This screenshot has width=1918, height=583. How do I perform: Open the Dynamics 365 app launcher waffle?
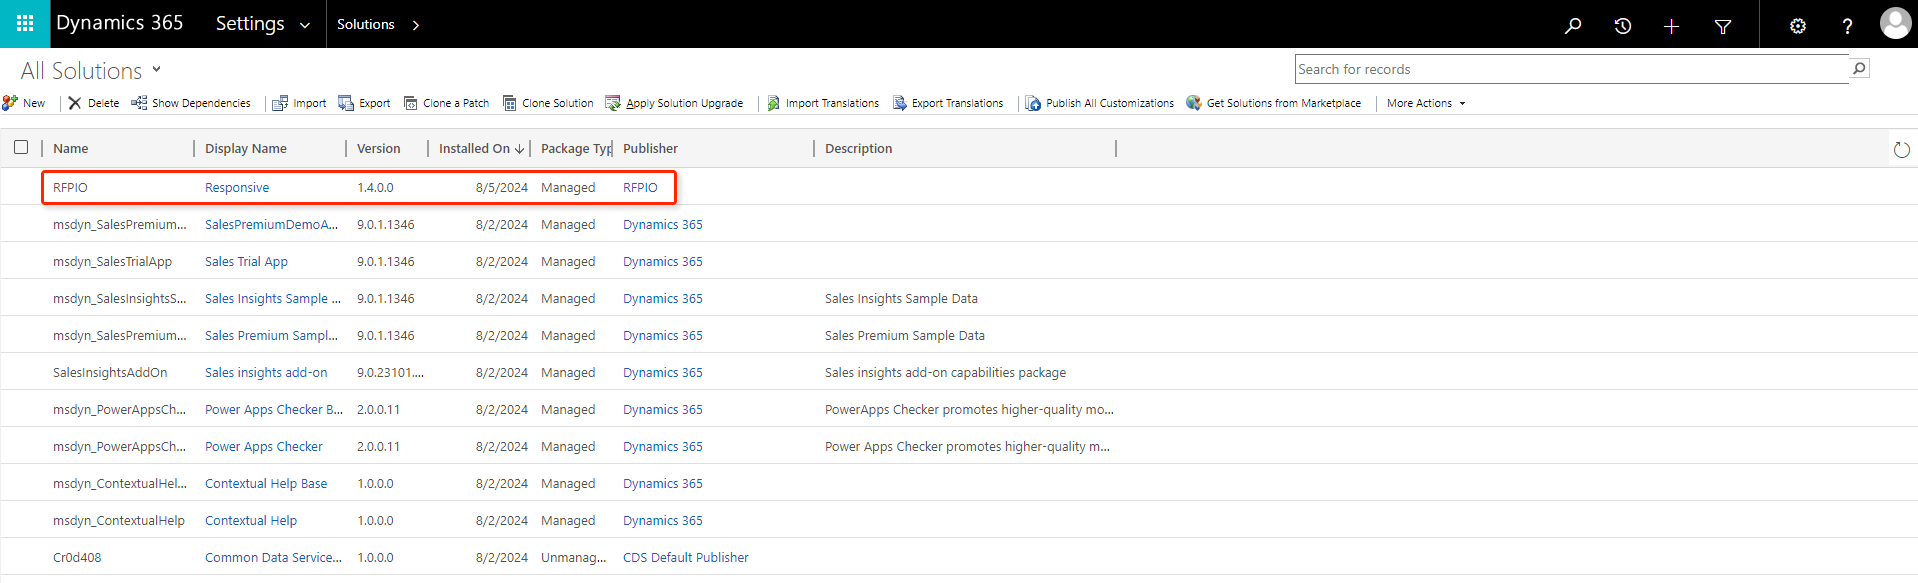click(x=25, y=24)
